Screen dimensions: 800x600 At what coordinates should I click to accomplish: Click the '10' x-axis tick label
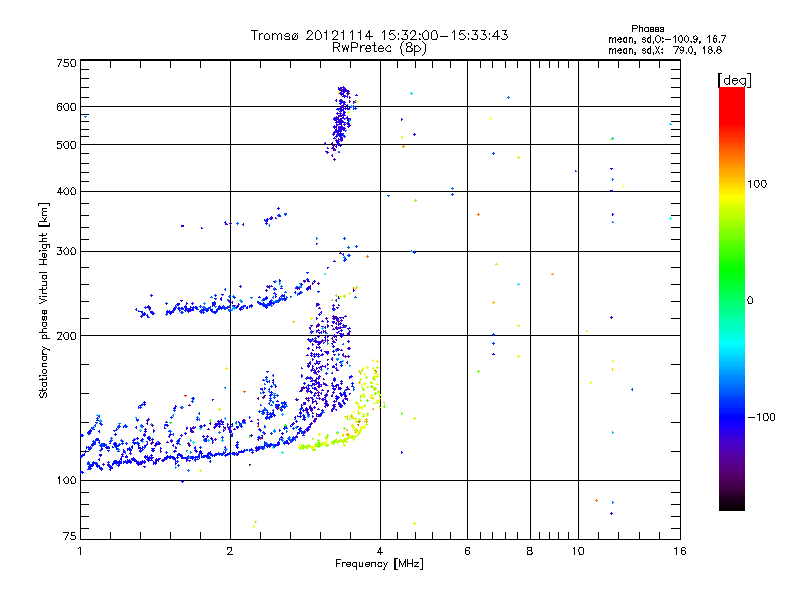pyautogui.click(x=578, y=551)
